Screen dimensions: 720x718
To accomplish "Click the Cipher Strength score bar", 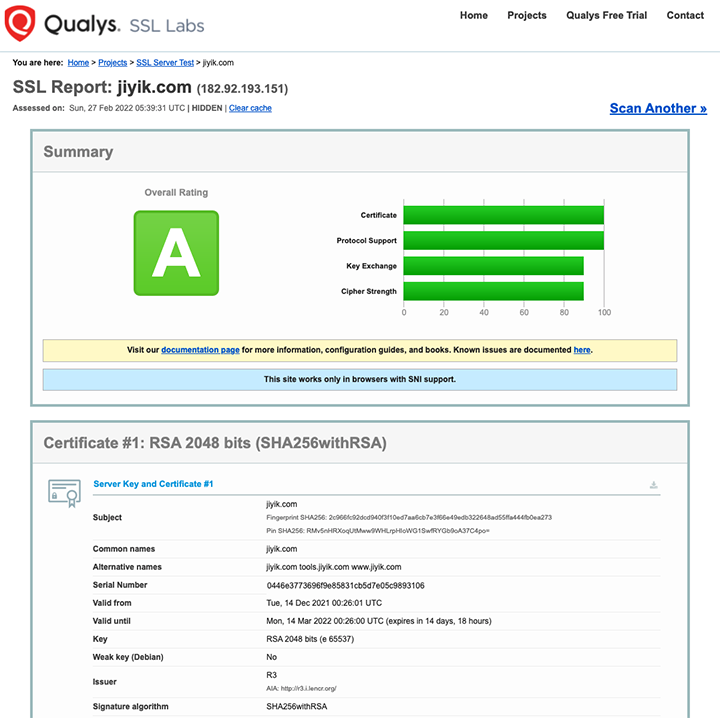I will 494,291.
